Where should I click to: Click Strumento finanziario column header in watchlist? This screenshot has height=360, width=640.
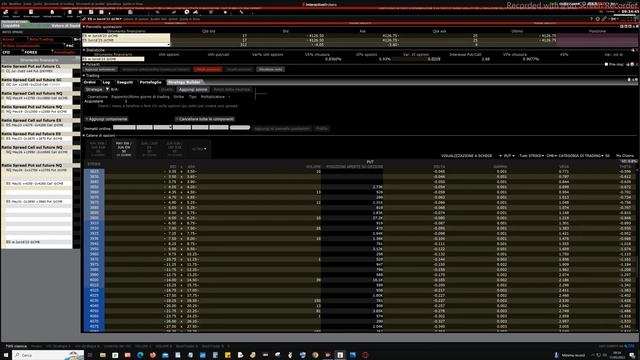pyautogui.click(x=39, y=60)
